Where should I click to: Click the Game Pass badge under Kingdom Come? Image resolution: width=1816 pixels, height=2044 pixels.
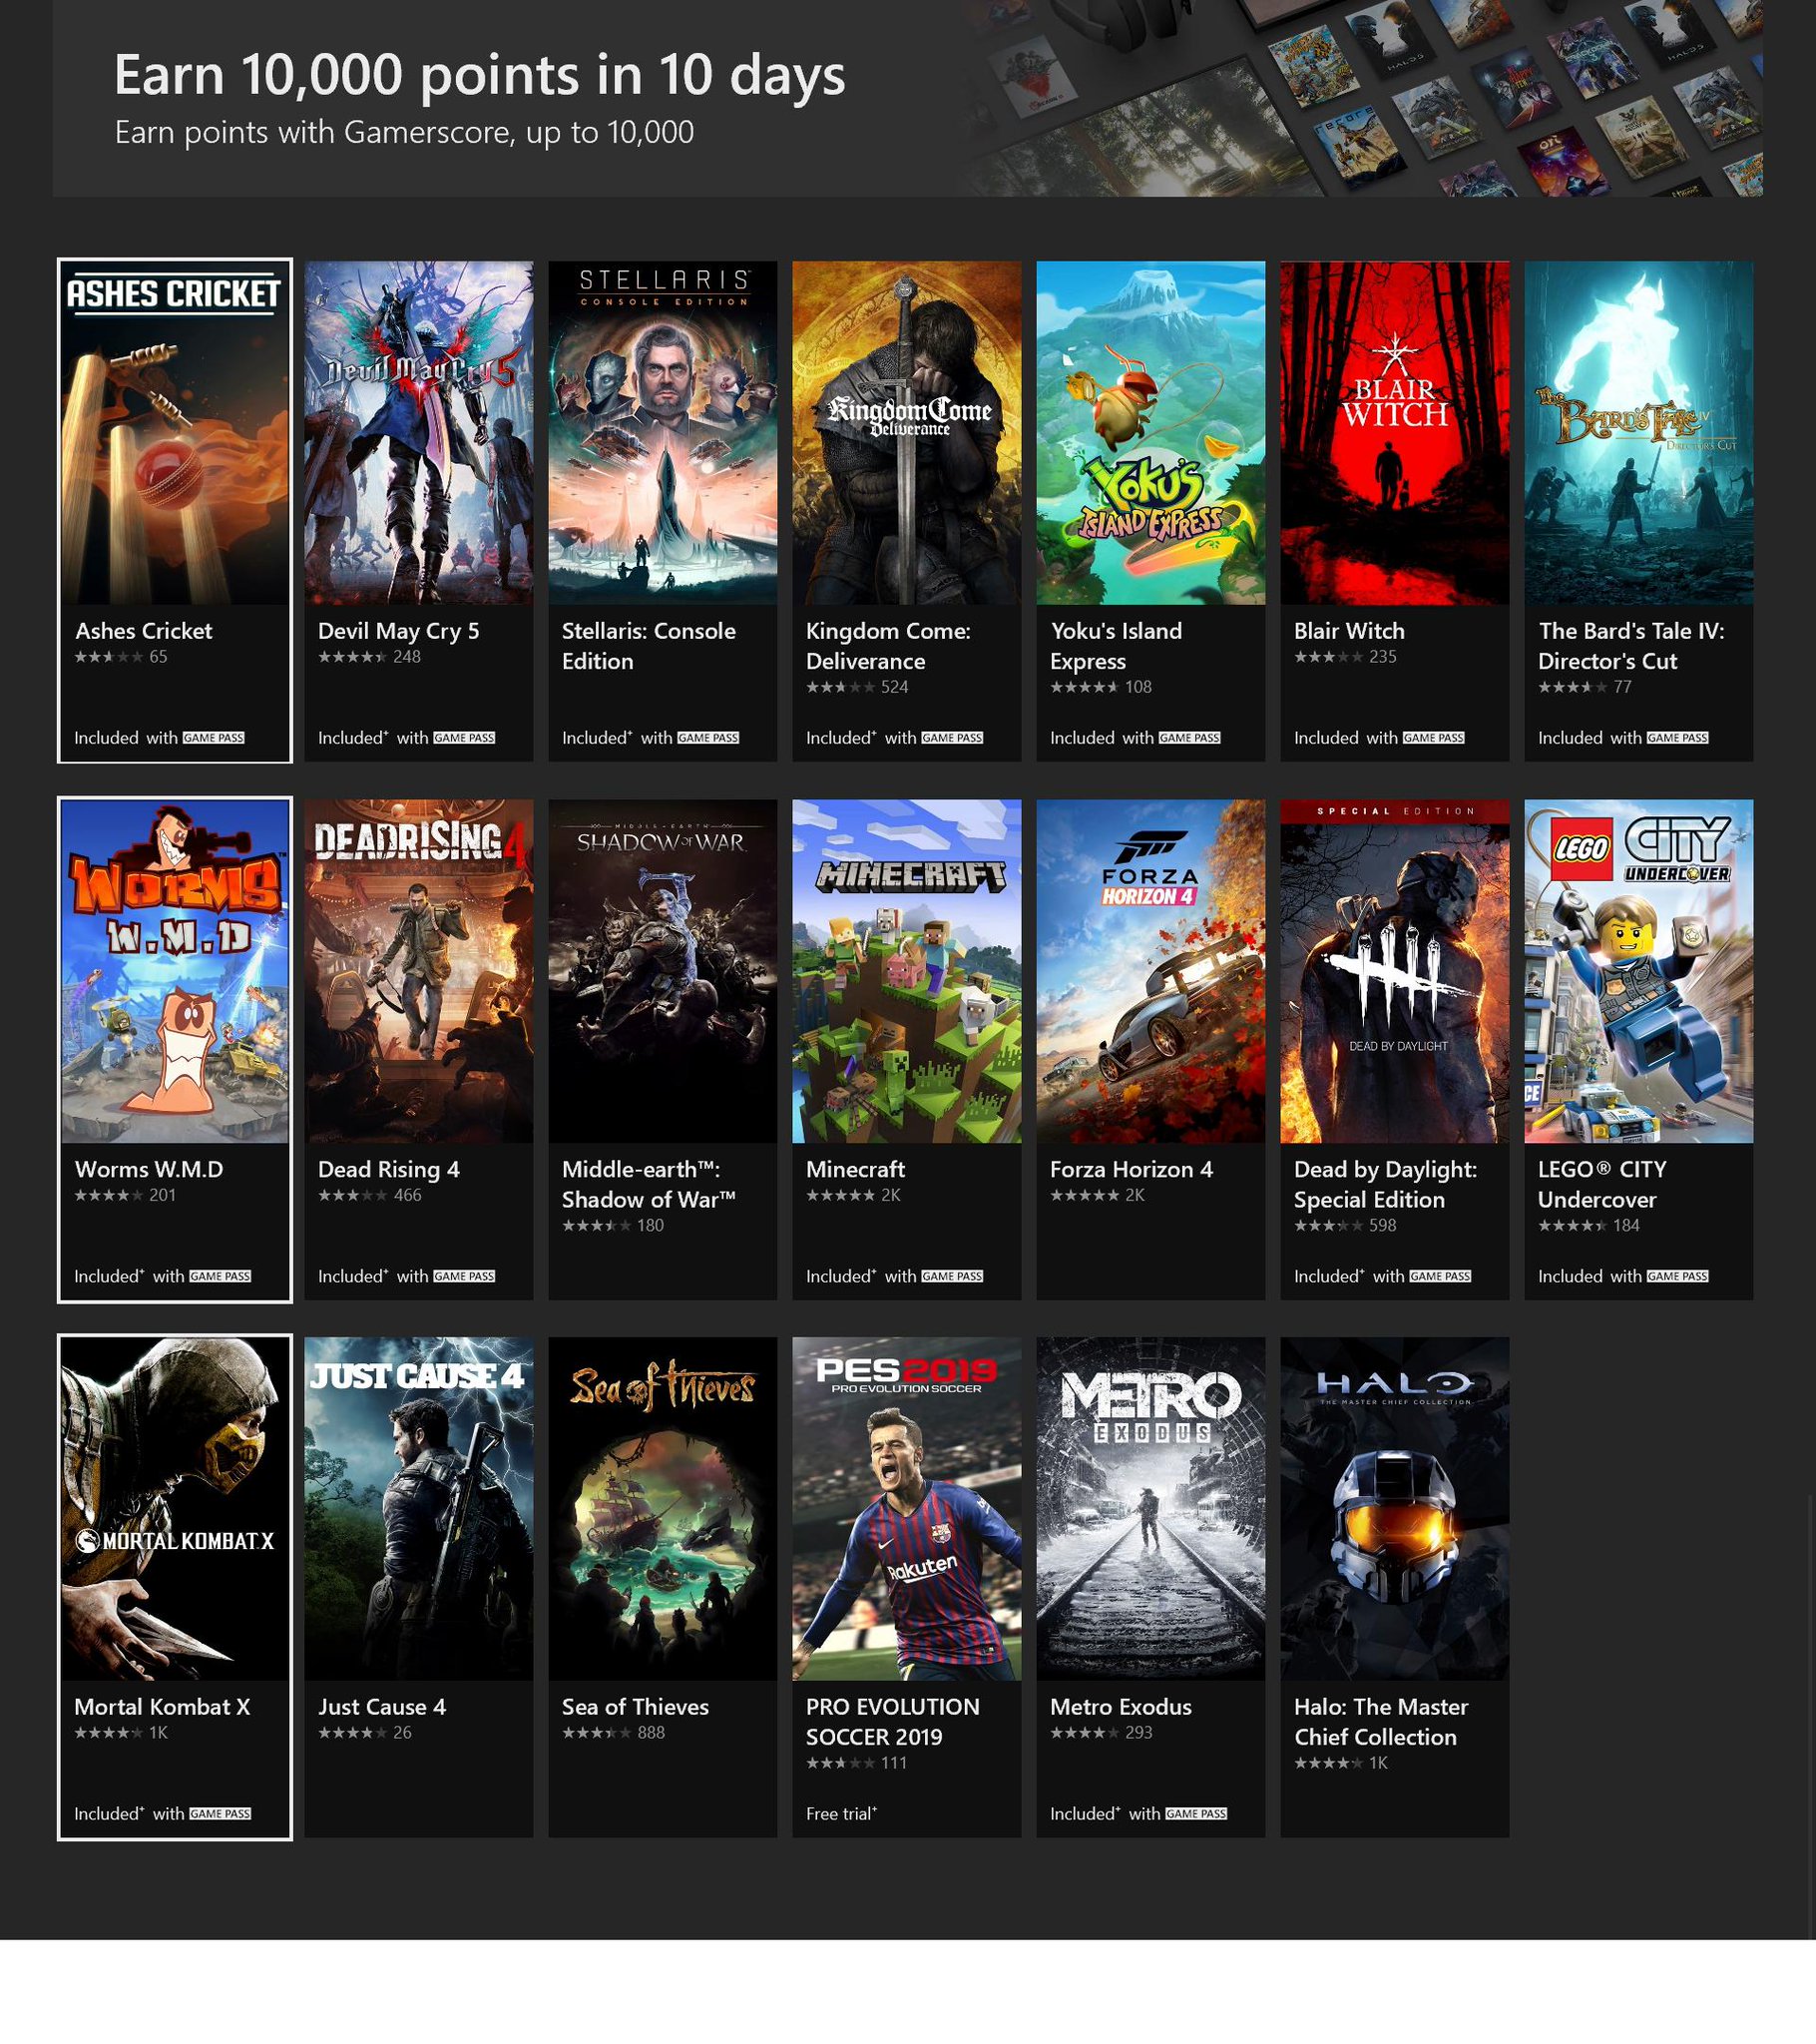tap(952, 738)
